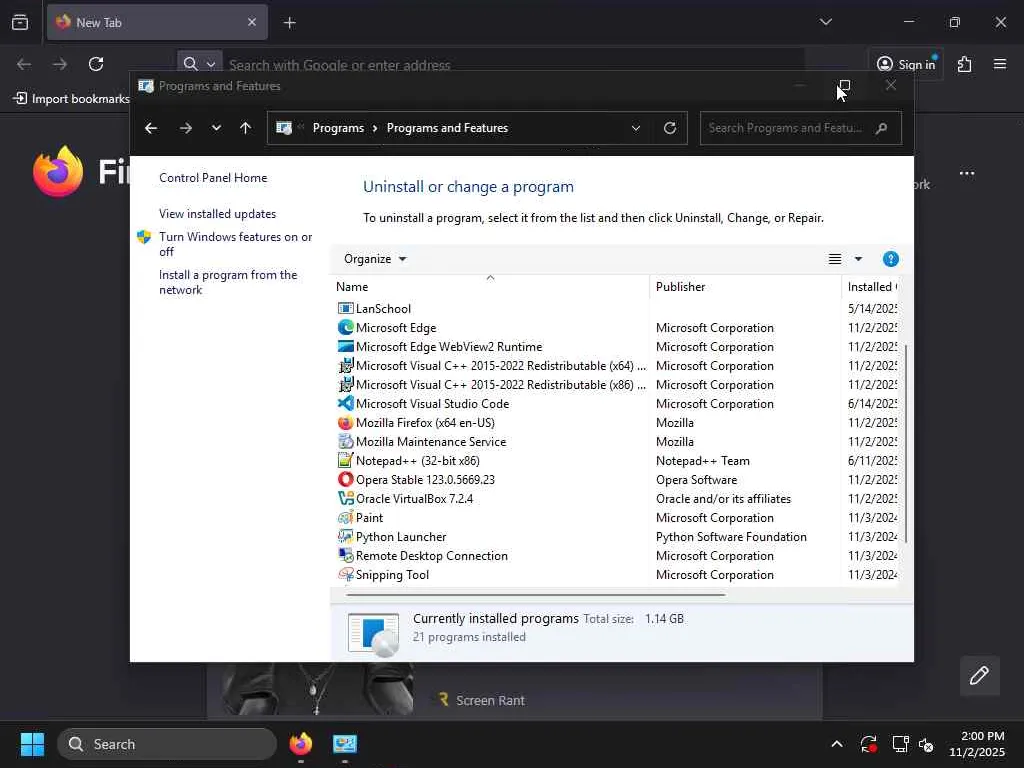Viewport: 1024px width, 768px height.
Task: Show hidden system tray icons
Action: (837, 744)
